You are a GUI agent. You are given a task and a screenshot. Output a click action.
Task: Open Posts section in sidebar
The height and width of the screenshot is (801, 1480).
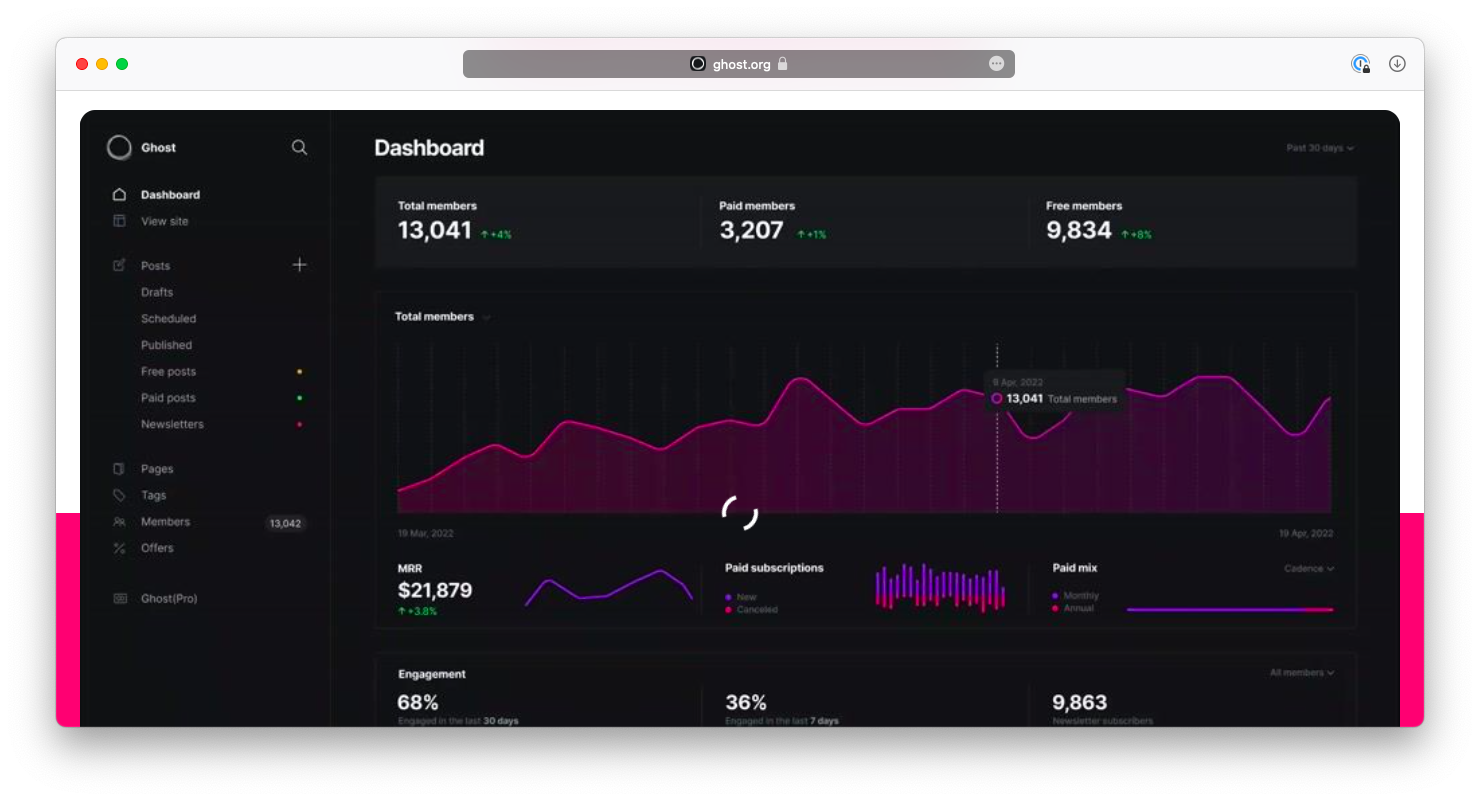click(155, 266)
